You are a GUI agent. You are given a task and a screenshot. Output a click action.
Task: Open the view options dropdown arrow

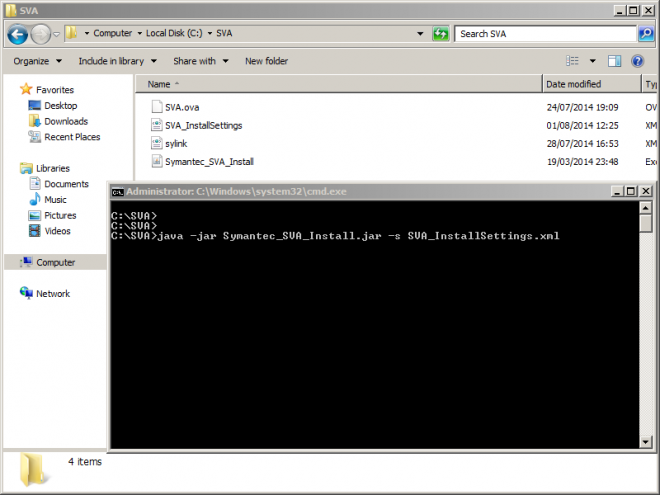[x=593, y=61]
